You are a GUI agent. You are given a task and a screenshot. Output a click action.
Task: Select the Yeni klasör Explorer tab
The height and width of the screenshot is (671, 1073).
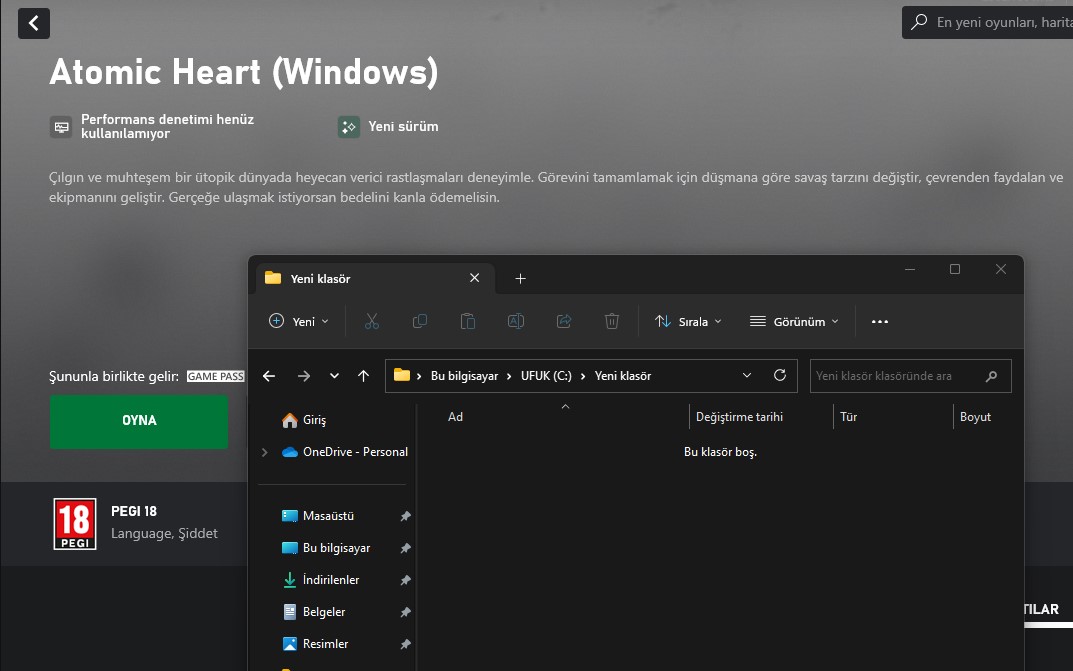click(375, 278)
